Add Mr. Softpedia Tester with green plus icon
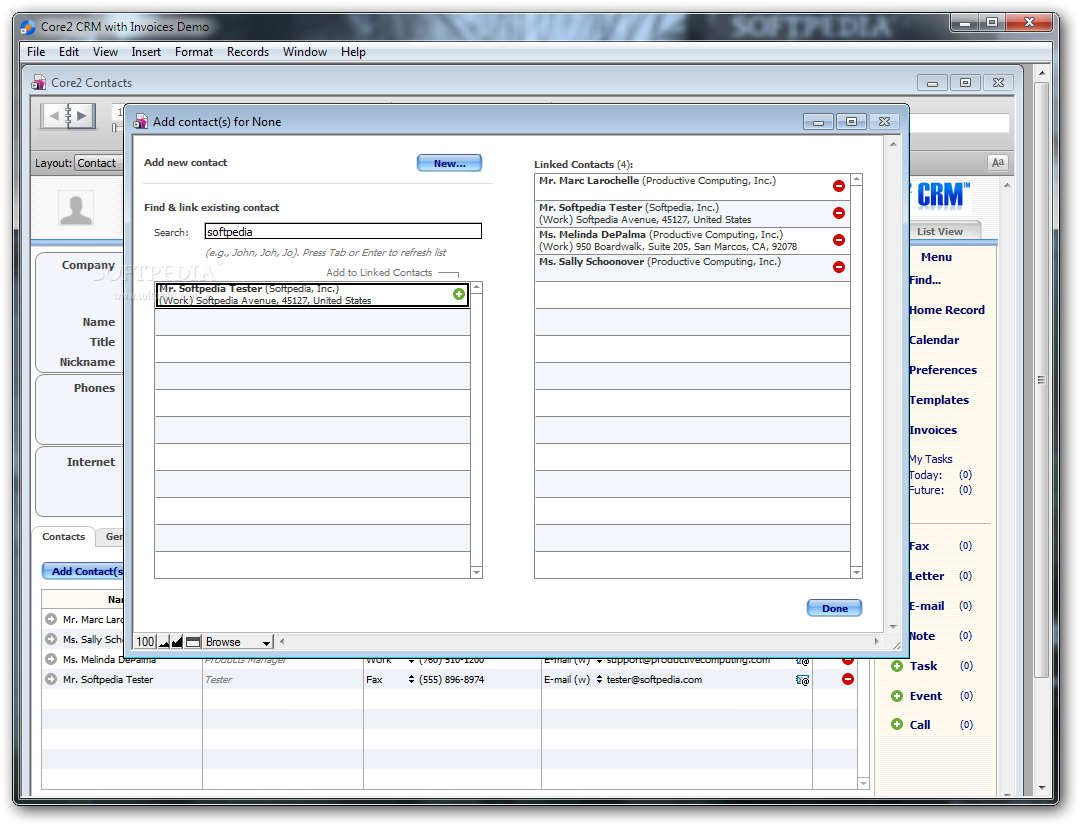 coord(459,294)
